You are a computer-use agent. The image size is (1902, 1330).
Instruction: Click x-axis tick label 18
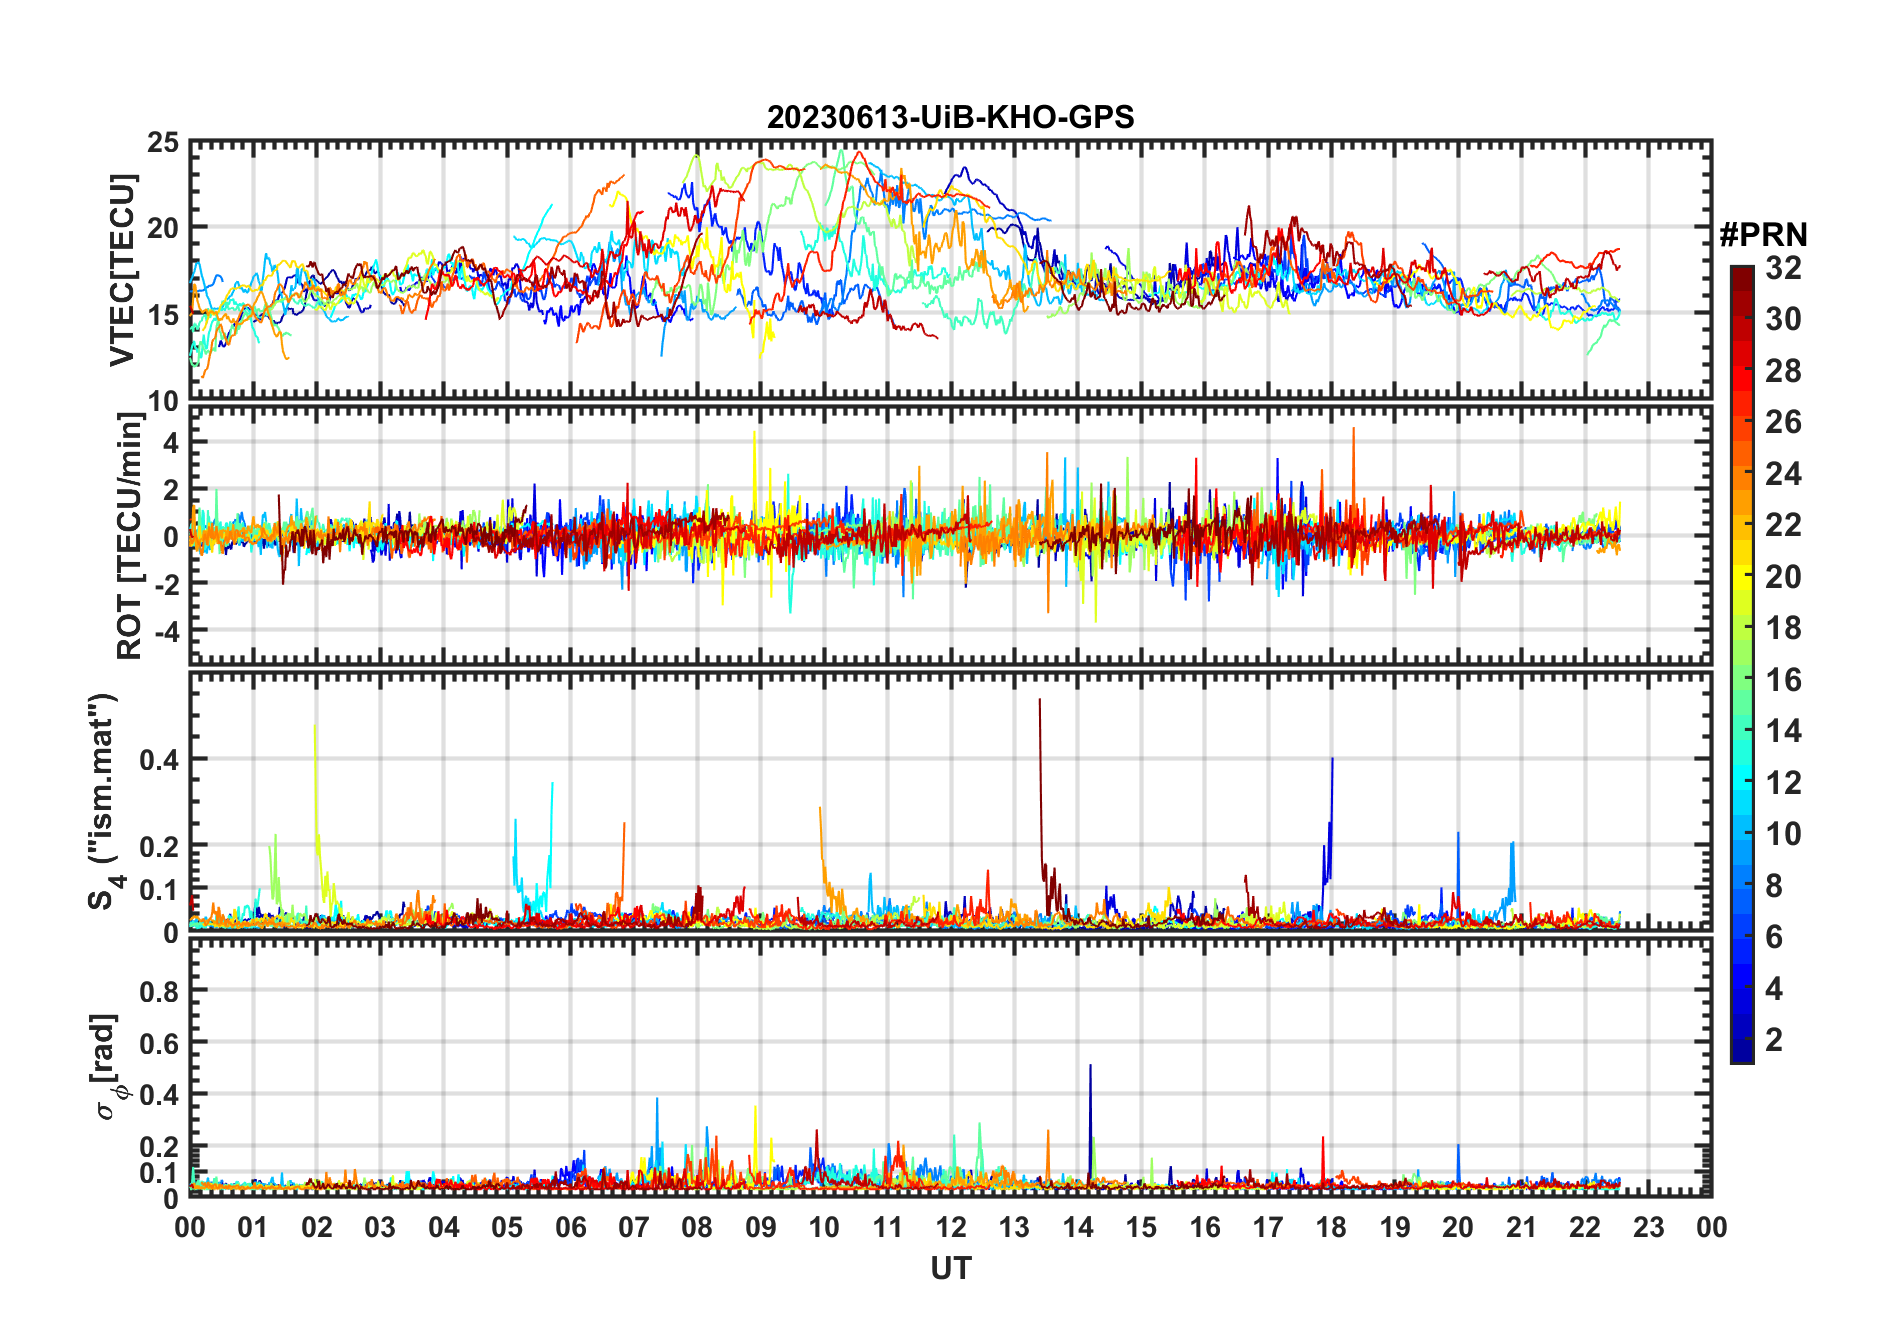click(x=1331, y=1227)
